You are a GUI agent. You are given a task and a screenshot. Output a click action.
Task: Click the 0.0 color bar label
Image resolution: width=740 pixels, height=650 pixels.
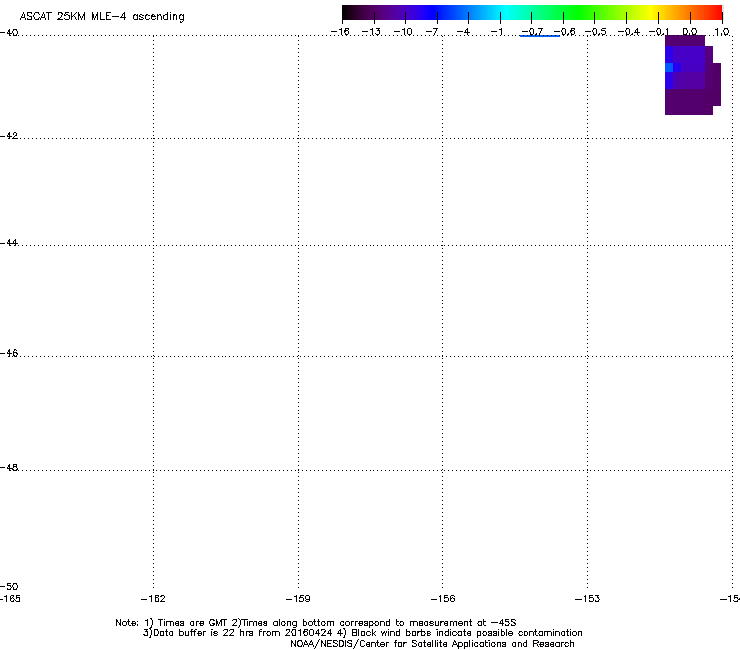690,32
